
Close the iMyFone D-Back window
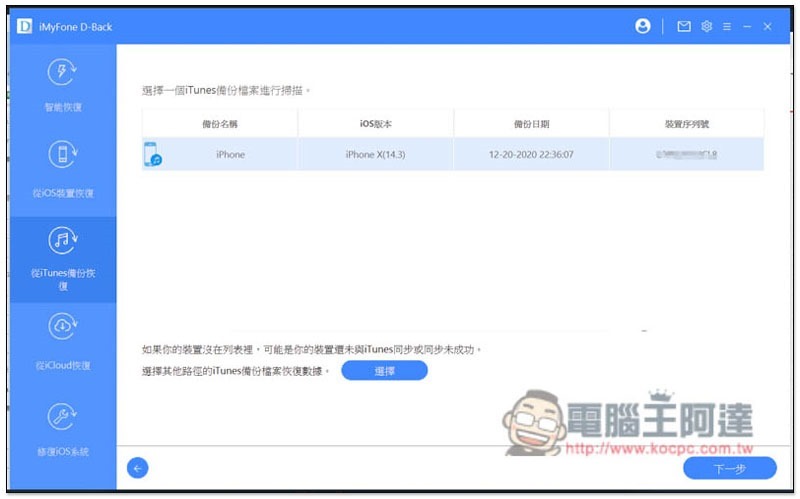(x=767, y=27)
